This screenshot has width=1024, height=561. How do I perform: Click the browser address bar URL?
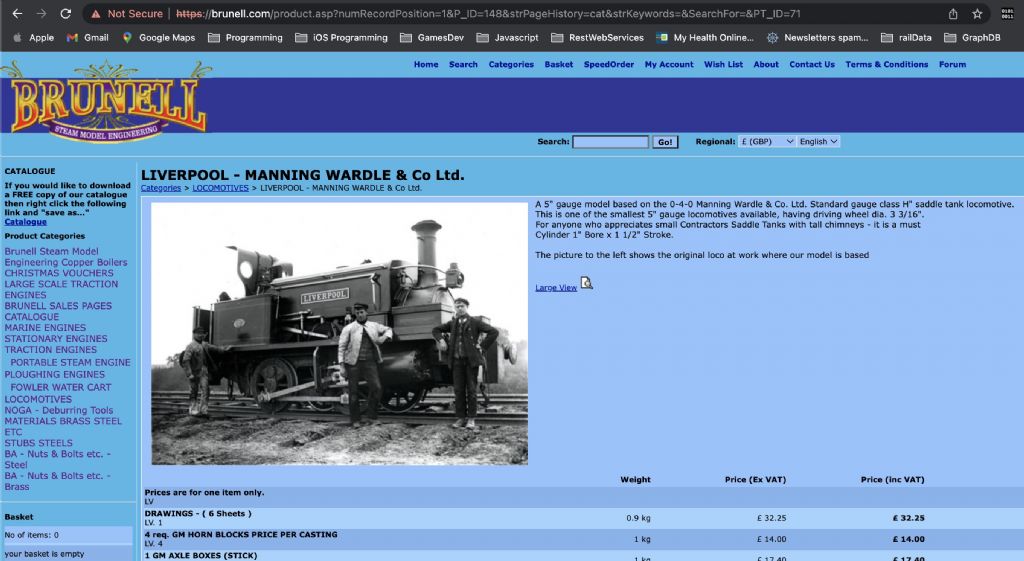coord(488,14)
